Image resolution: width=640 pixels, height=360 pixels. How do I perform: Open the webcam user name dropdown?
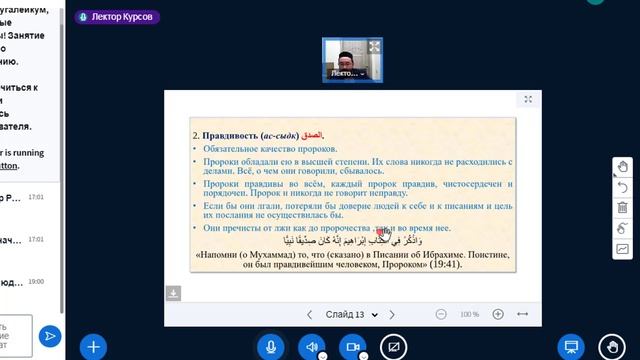pyautogui.click(x=348, y=73)
